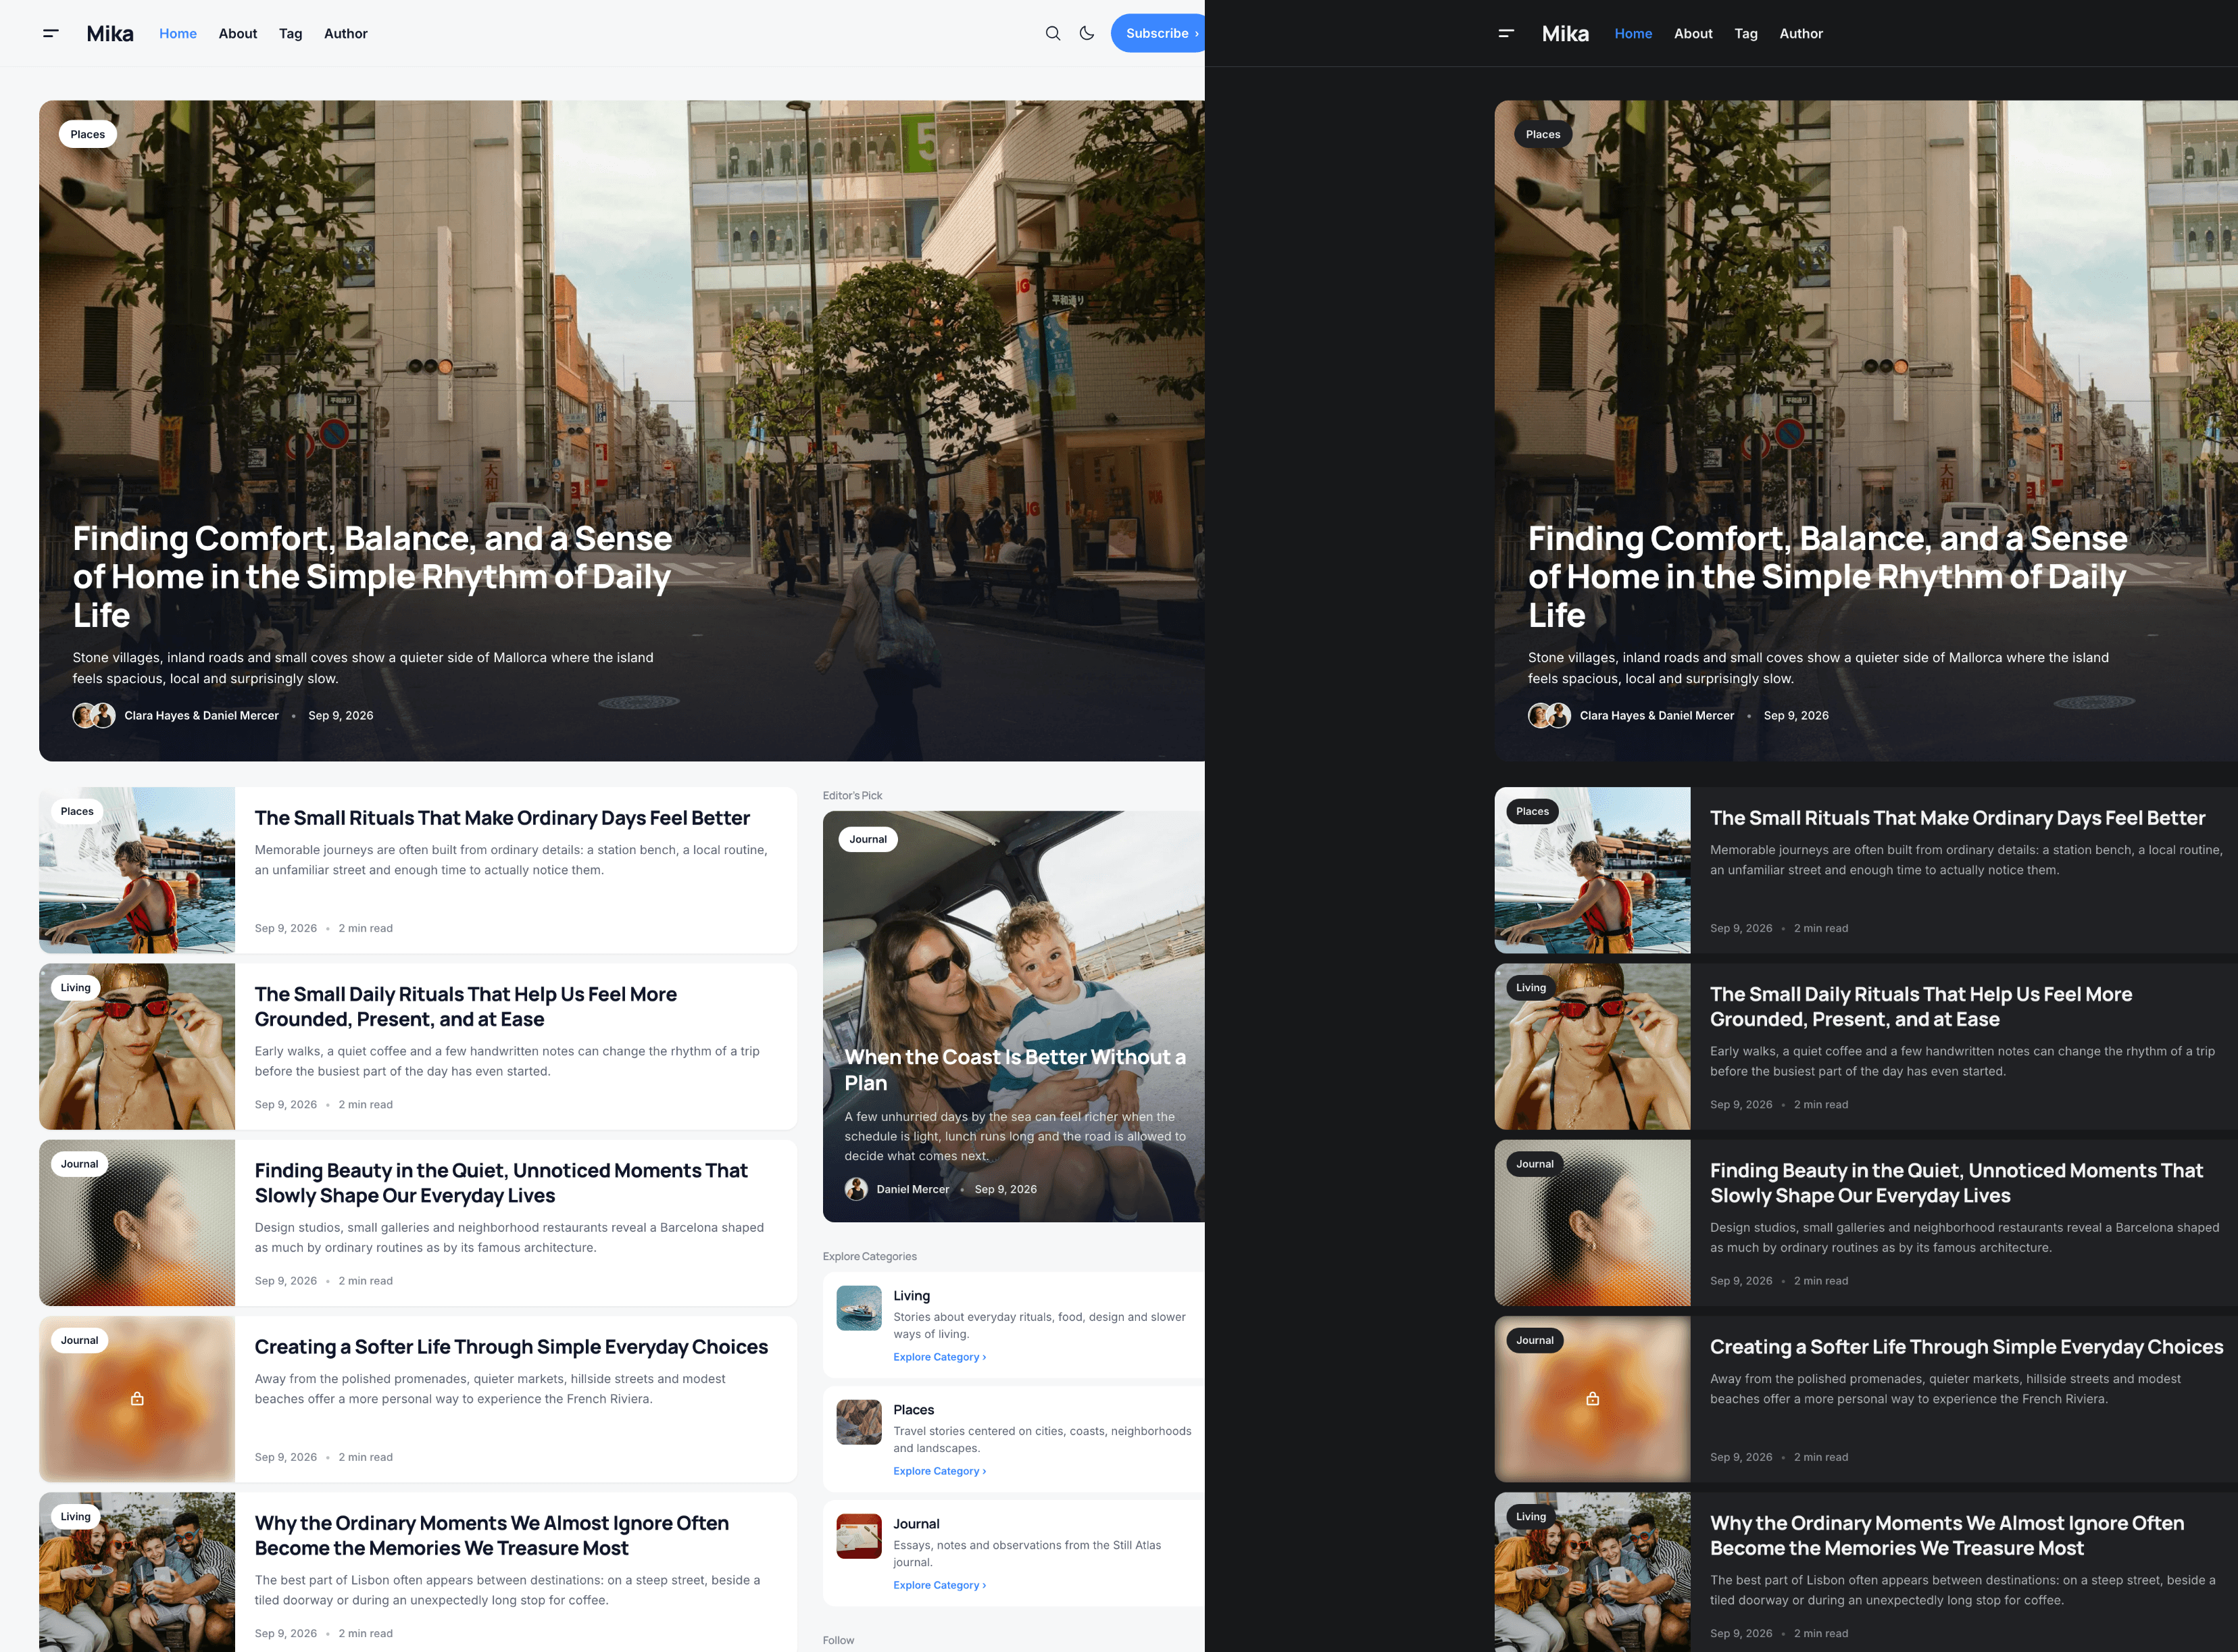Image resolution: width=2238 pixels, height=1652 pixels.
Task: Click Explore Category under Journal
Action: point(939,1585)
